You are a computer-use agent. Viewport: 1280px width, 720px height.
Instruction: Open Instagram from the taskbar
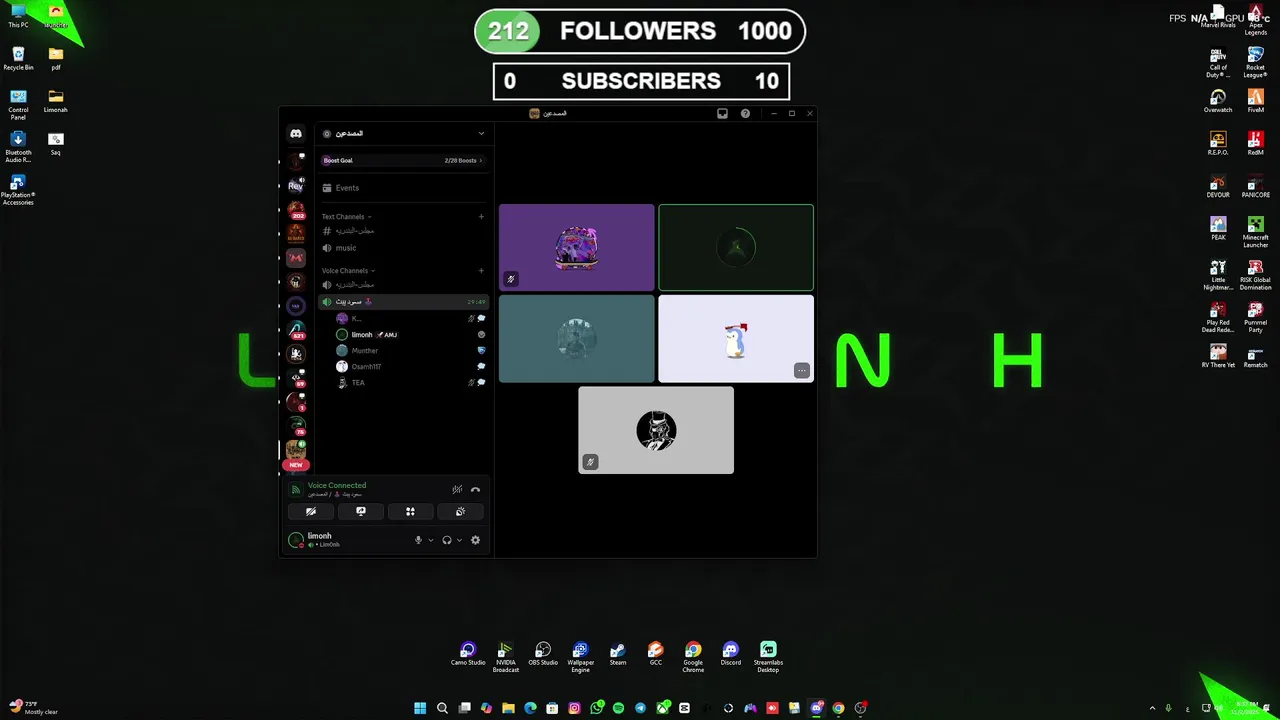[574, 708]
